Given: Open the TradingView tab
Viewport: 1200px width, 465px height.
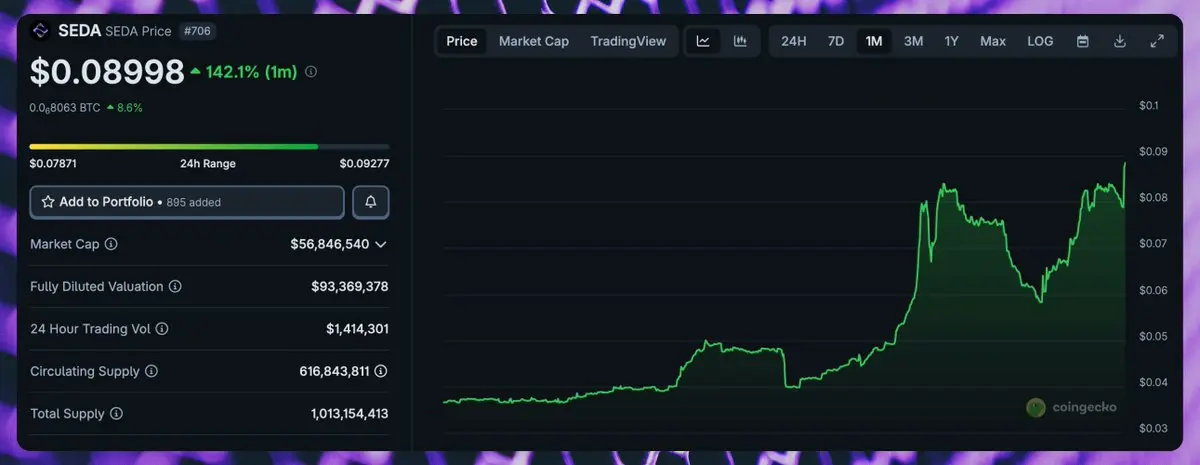Looking at the screenshot, I should point(628,42).
